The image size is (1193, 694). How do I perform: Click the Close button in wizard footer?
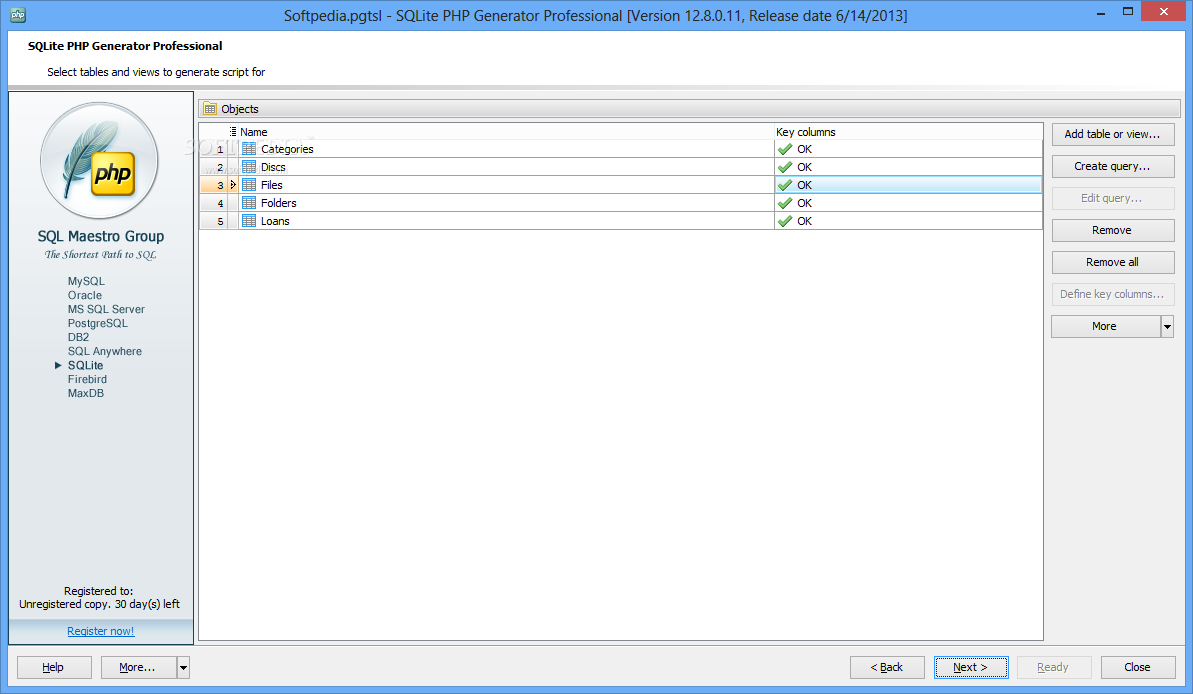click(x=1137, y=667)
